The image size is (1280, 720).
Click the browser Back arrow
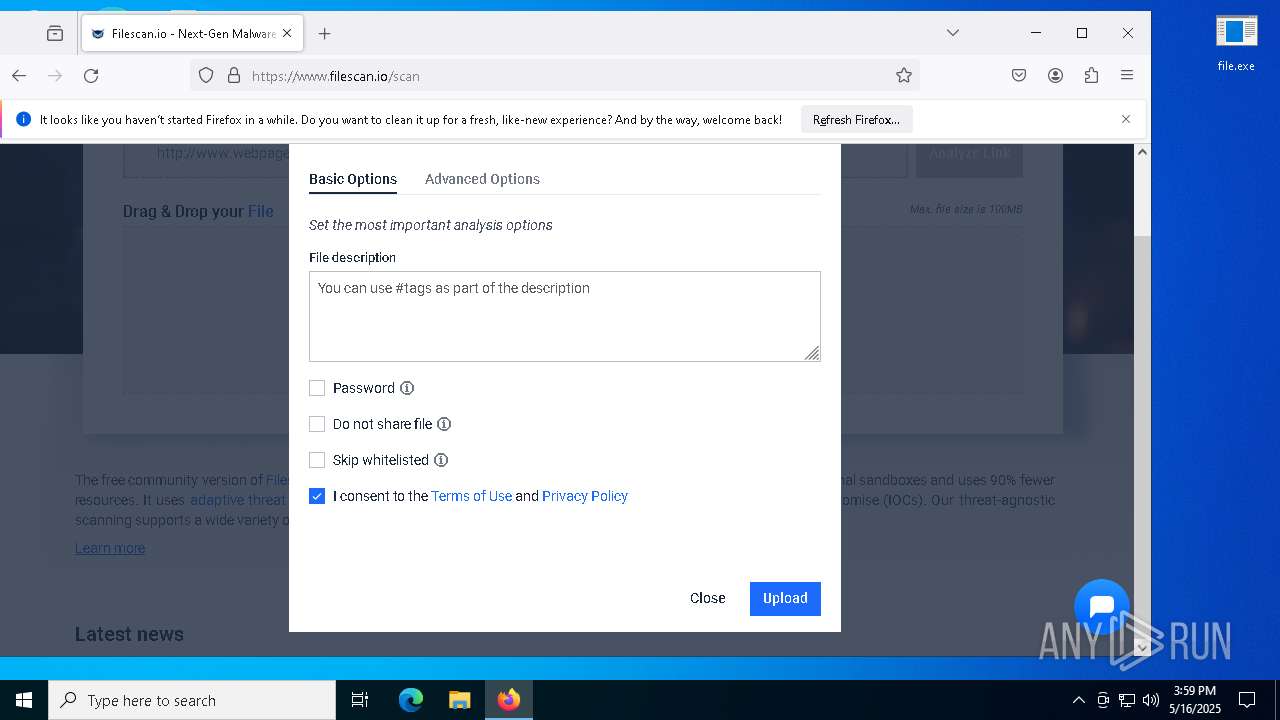pyautogui.click(x=18, y=76)
